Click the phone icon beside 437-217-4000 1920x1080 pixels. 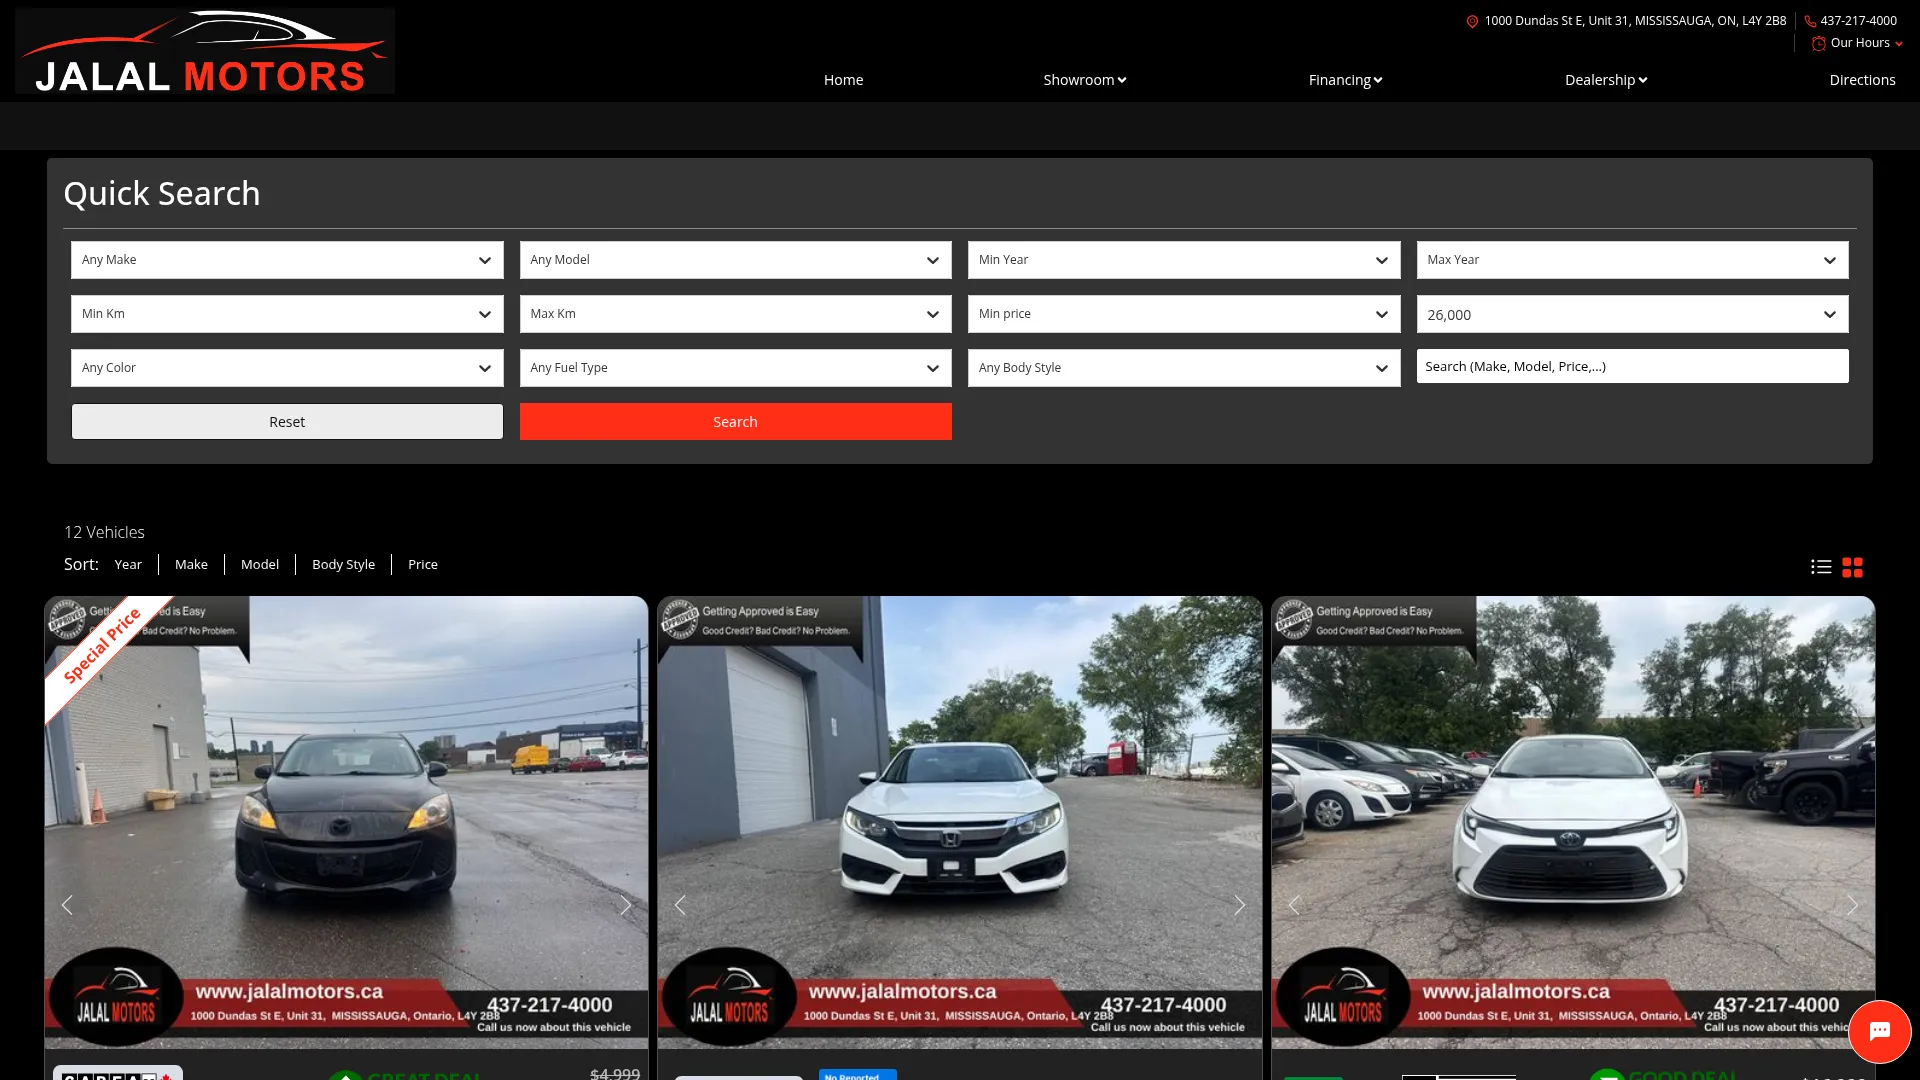click(1810, 21)
